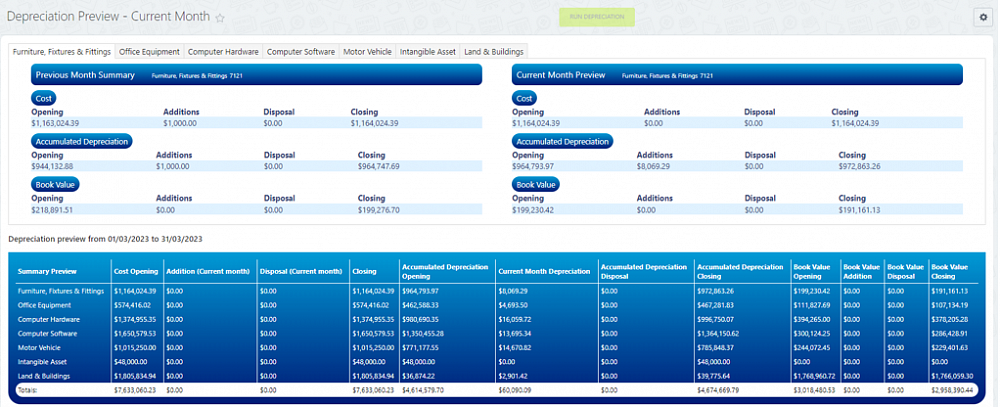Select Cost label under Previous Month Summary

45,98
